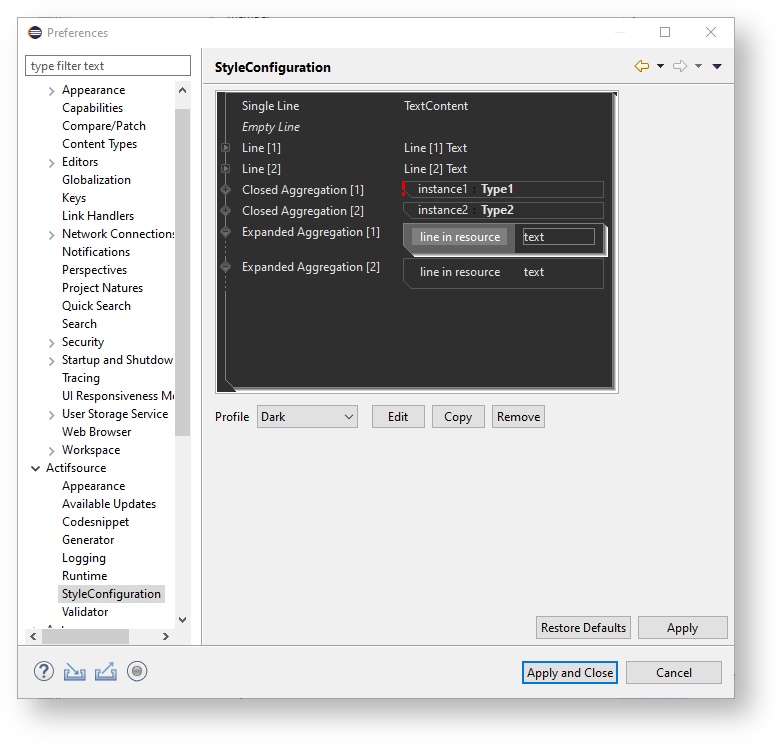
Task: Open the Profile dropdown showing Dark
Action: (x=307, y=417)
